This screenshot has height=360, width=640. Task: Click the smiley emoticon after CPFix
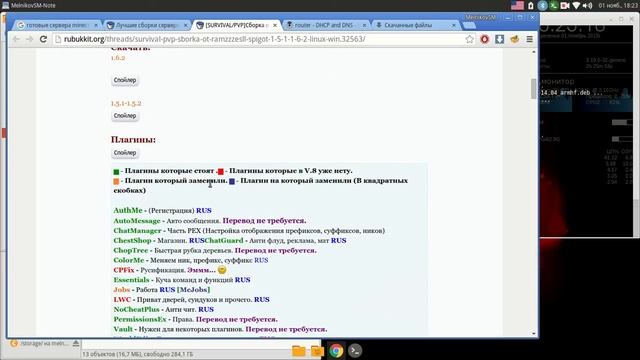[x=222, y=270]
